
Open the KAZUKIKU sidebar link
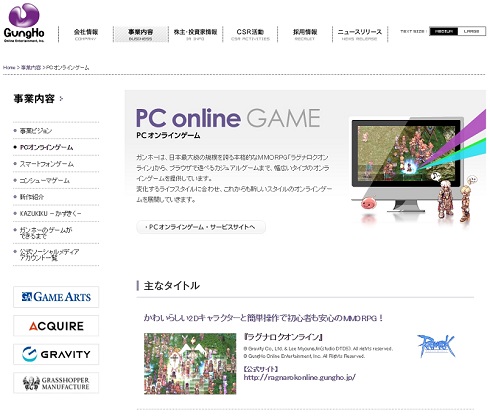(x=50, y=214)
